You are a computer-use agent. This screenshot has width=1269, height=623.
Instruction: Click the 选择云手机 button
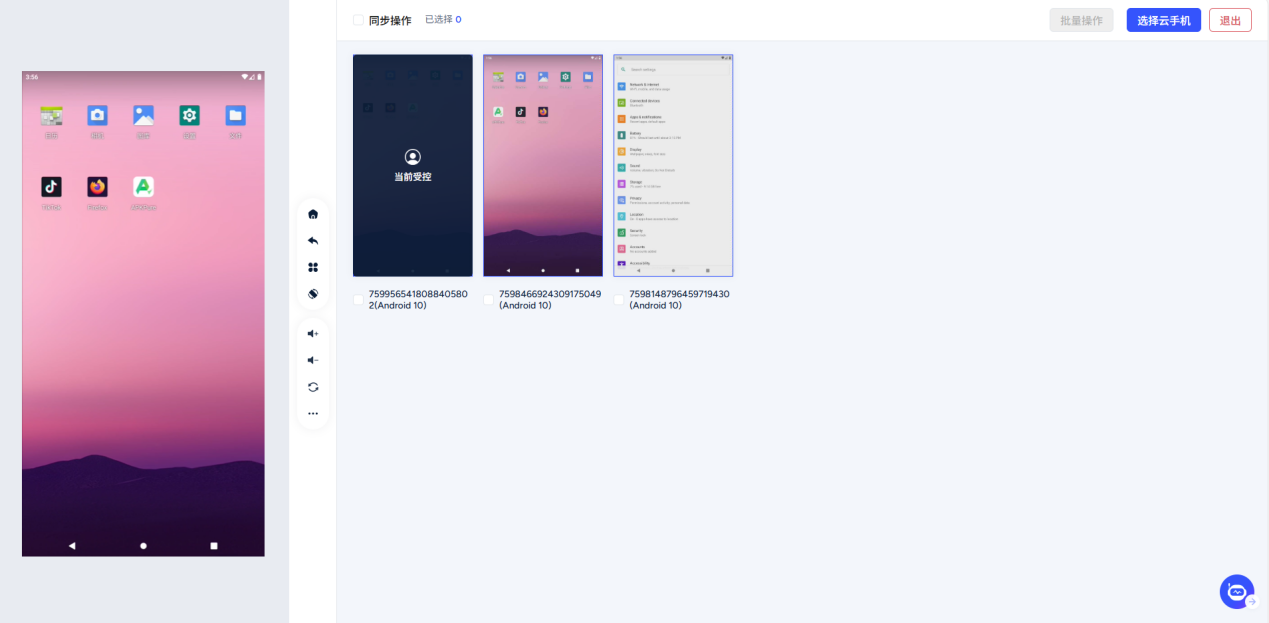(x=1163, y=20)
